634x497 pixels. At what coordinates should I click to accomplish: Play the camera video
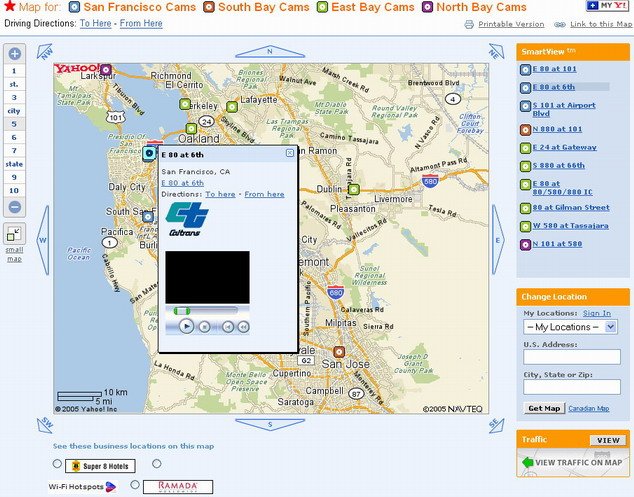186,326
